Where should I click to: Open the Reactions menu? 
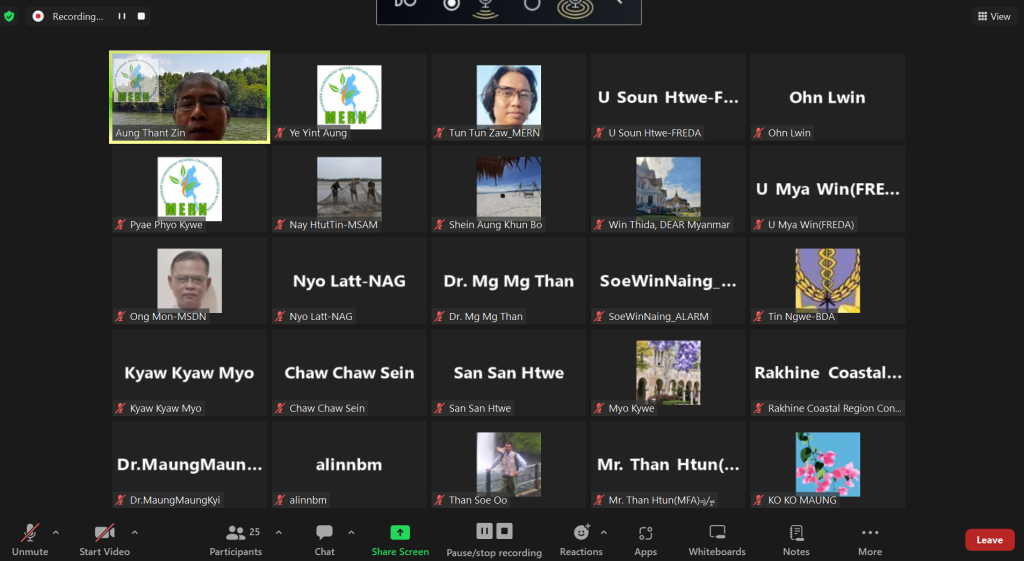tap(581, 534)
